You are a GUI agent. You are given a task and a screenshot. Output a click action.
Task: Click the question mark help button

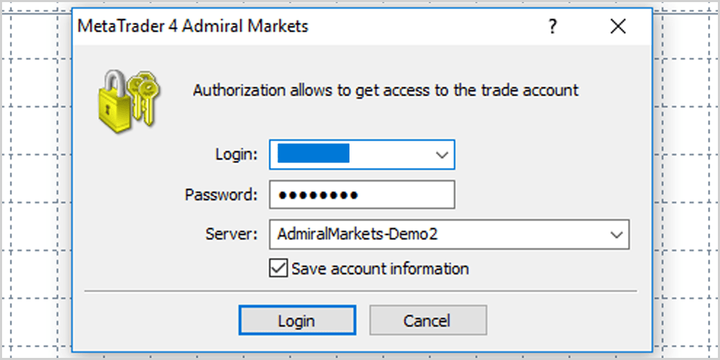[x=553, y=27]
